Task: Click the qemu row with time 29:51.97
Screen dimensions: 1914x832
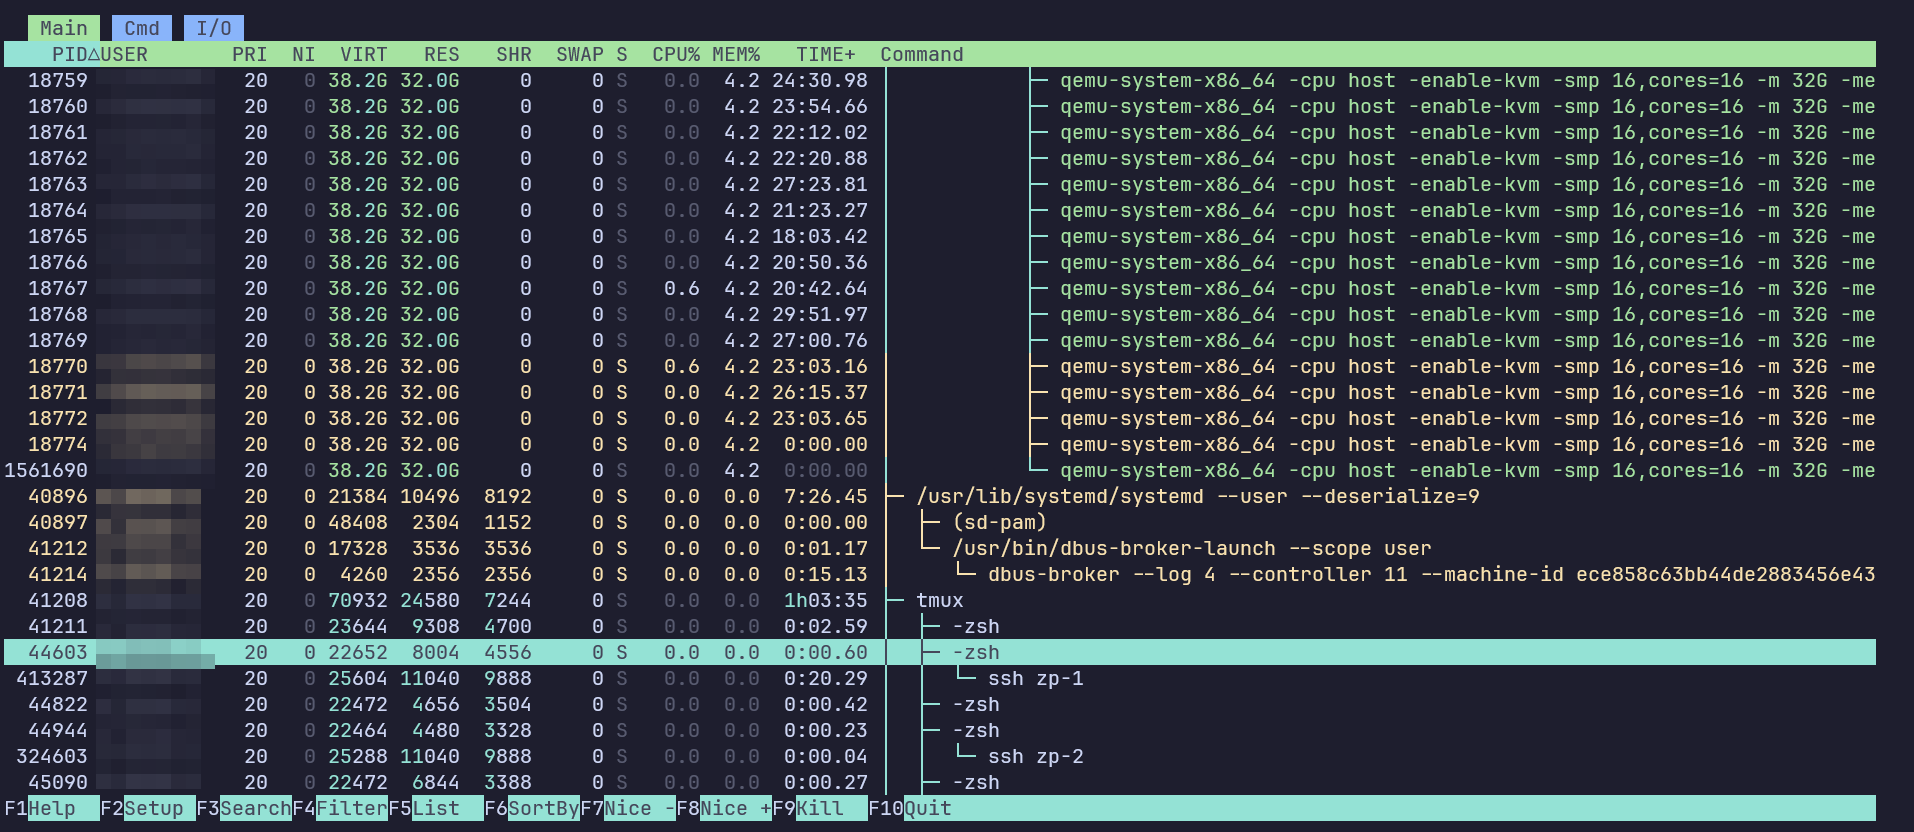Action: (940, 314)
